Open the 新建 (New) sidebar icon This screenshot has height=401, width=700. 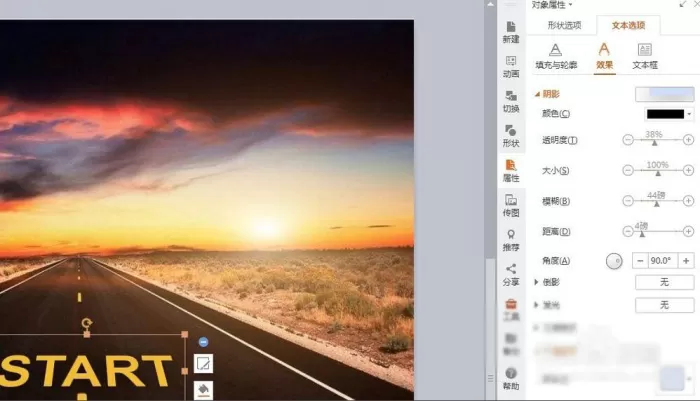pyautogui.click(x=511, y=32)
